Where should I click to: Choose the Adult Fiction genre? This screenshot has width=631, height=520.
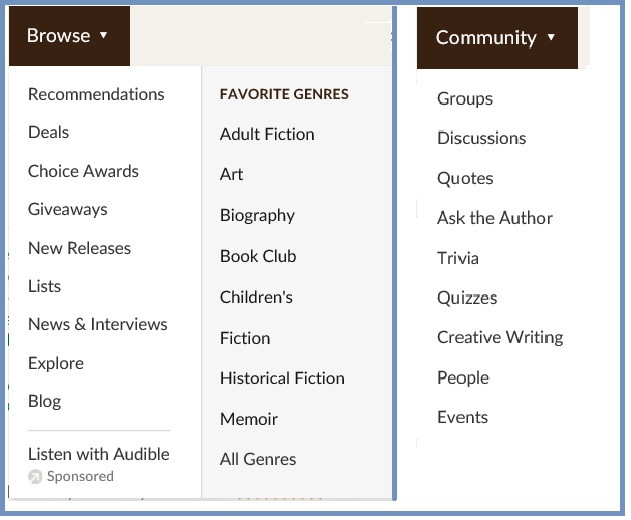click(267, 134)
